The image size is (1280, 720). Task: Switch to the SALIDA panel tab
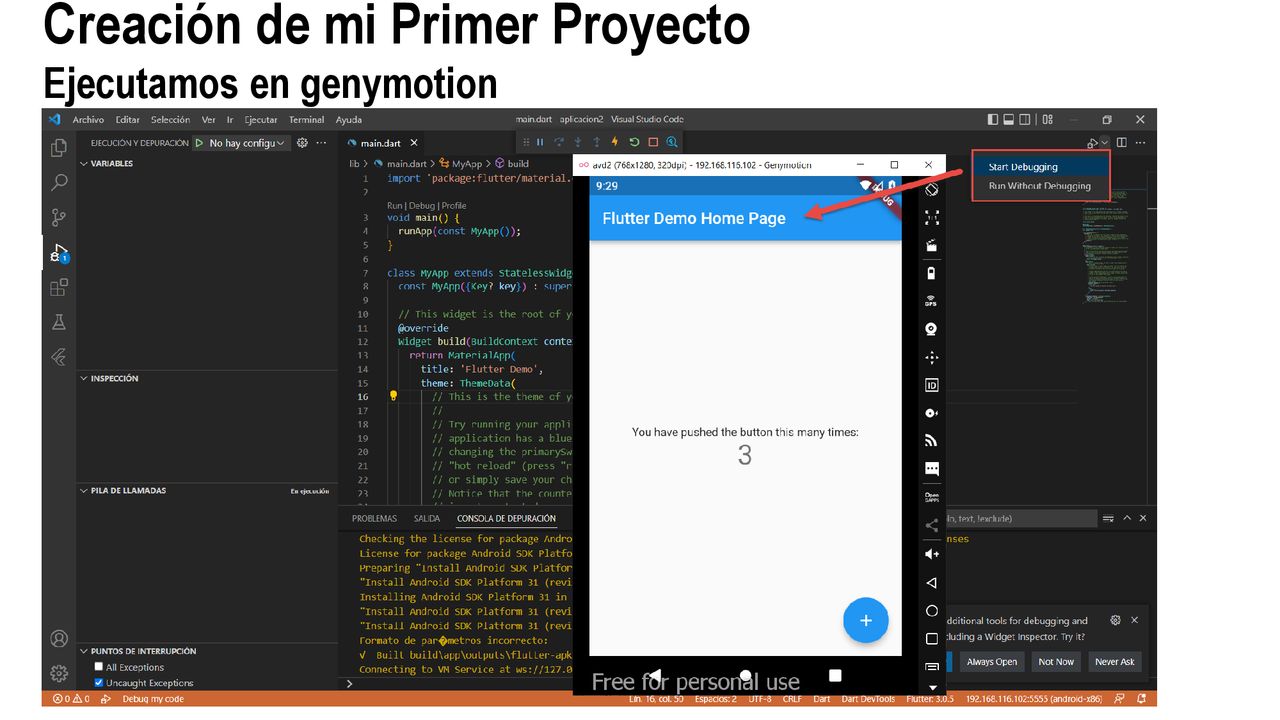(x=427, y=518)
